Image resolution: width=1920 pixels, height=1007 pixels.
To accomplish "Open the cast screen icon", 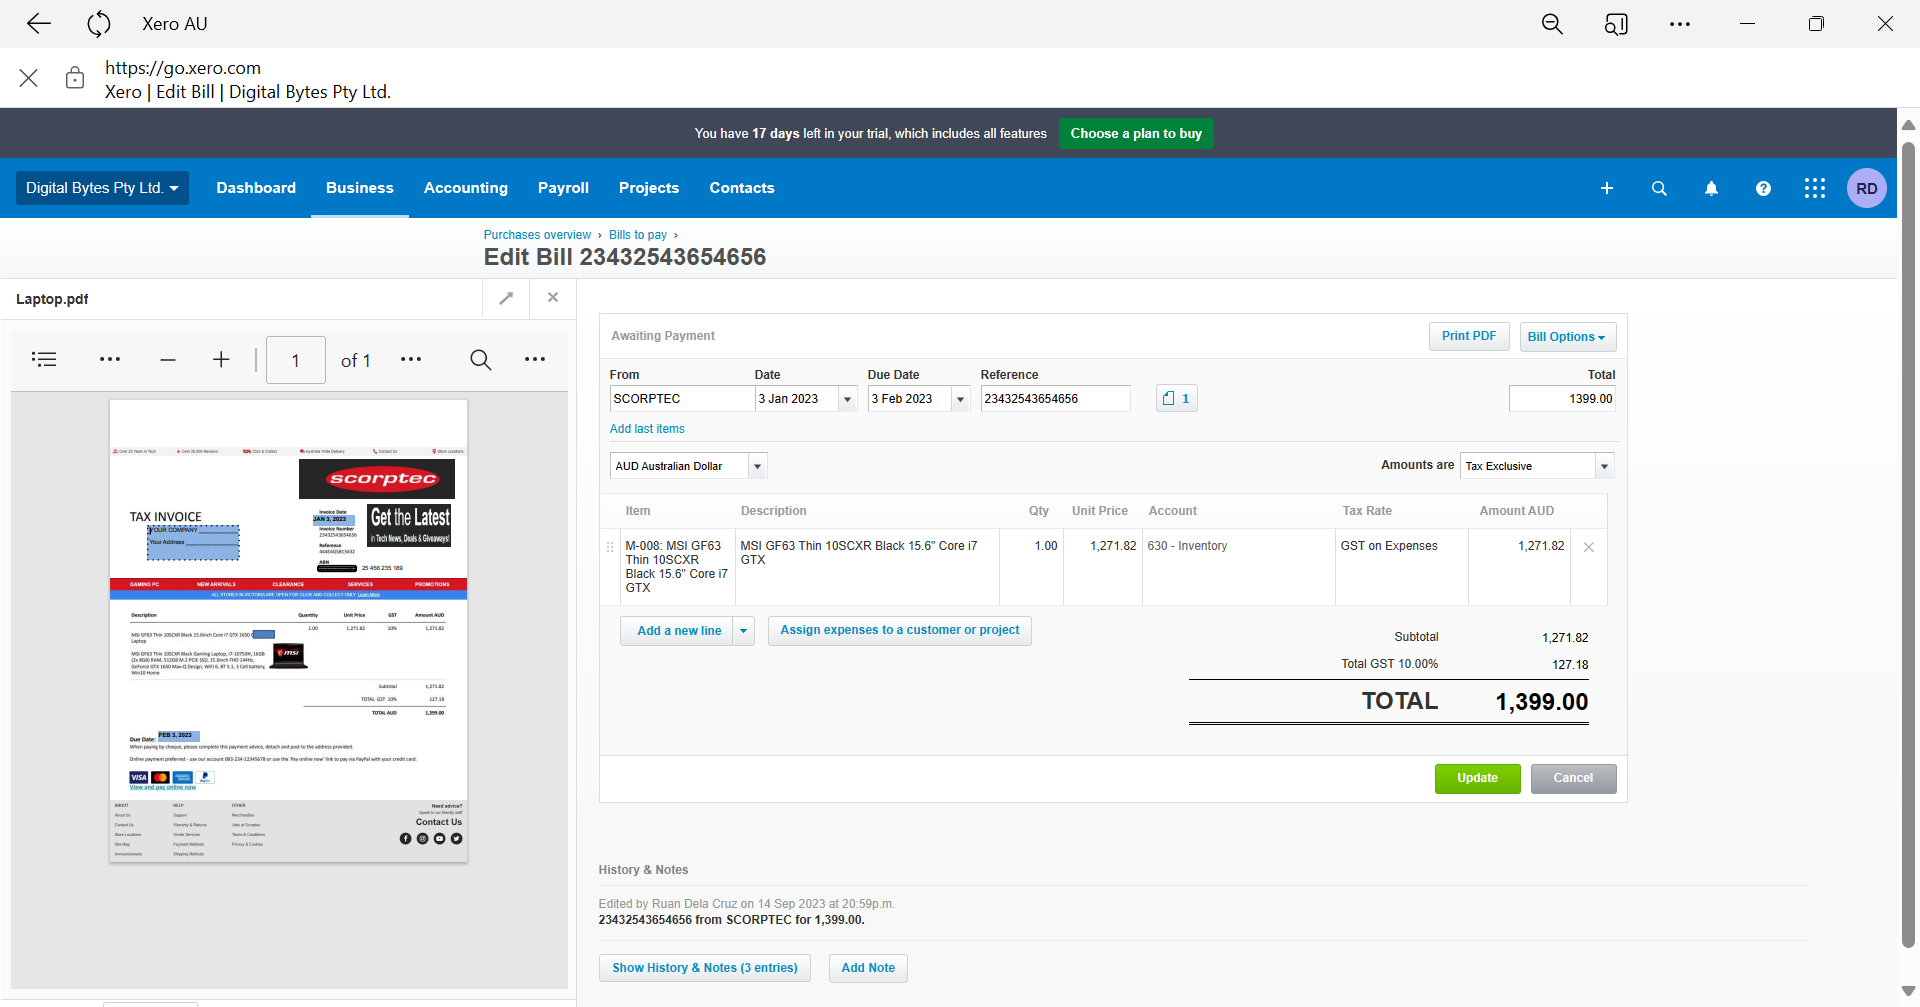I will pos(1616,24).
